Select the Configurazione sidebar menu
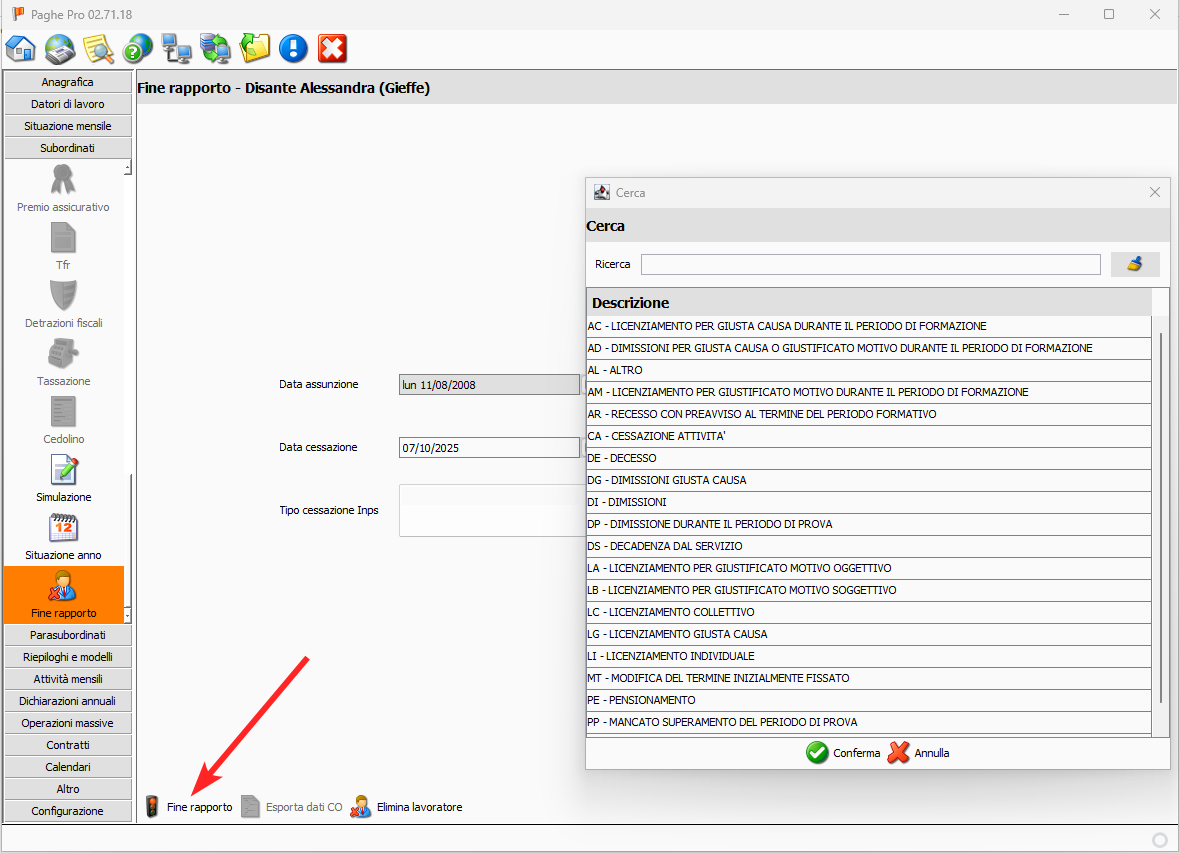The width and height of the screenshot is (1179, 853). coord(68,811)
